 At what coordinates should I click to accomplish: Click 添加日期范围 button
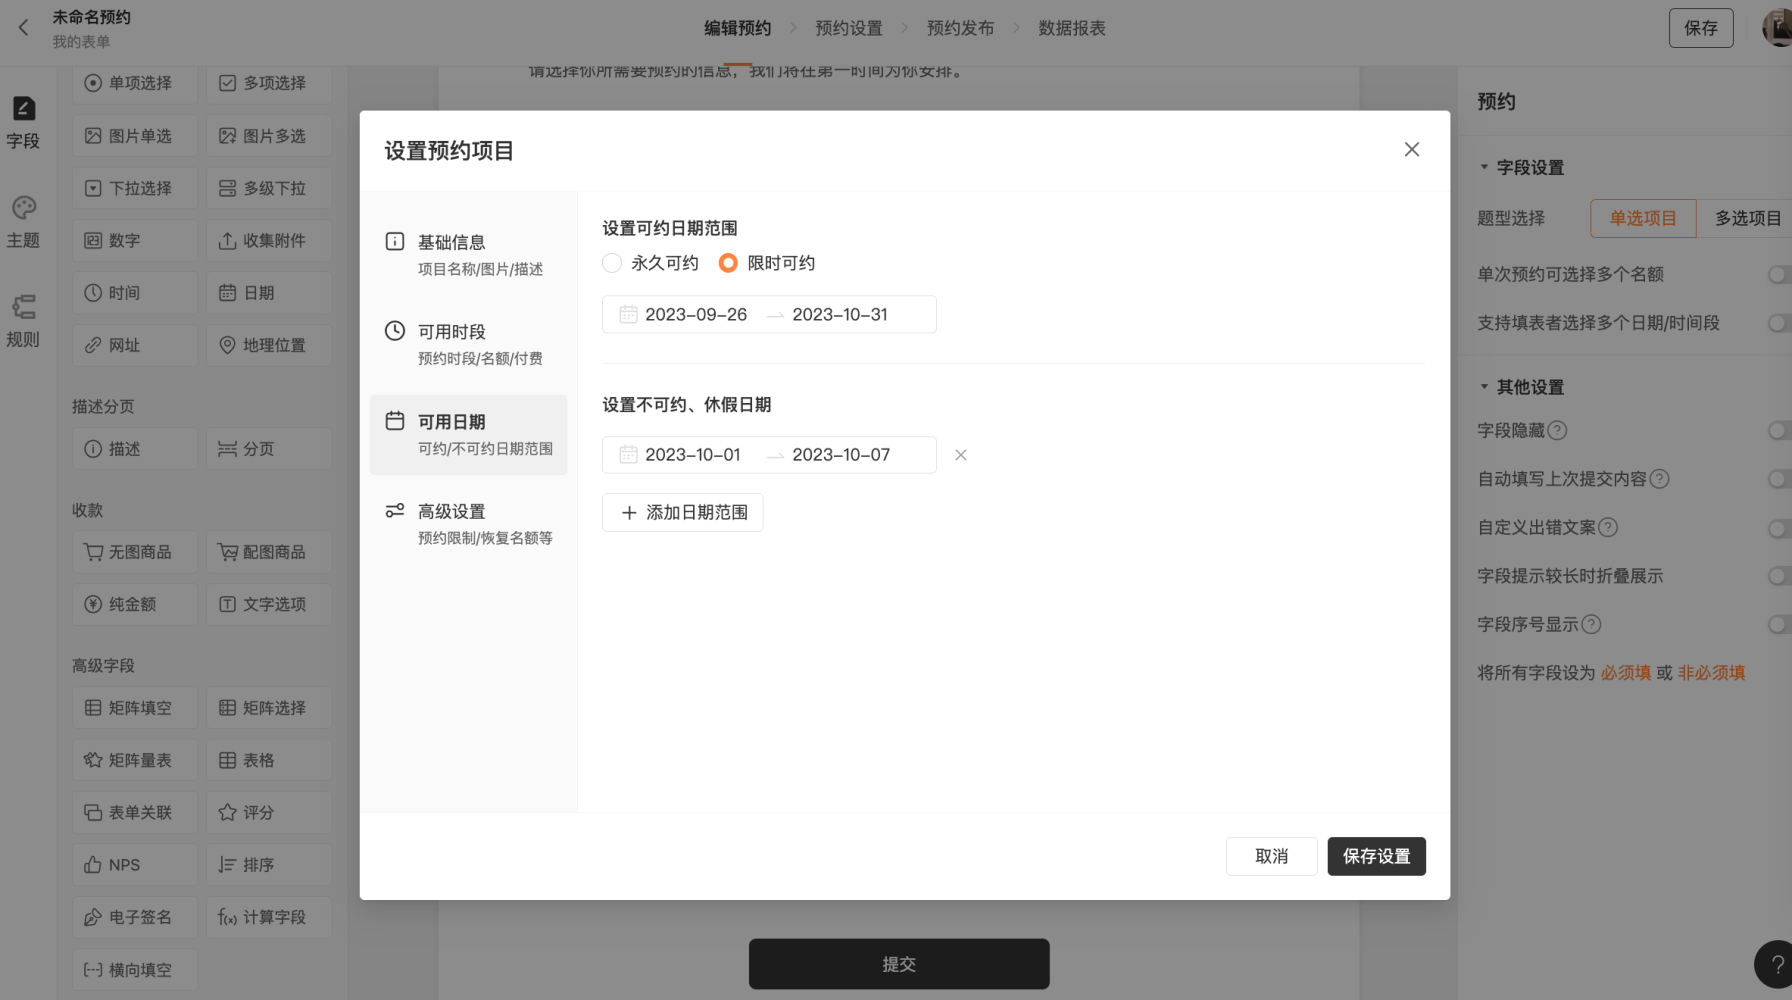[683, 512]
